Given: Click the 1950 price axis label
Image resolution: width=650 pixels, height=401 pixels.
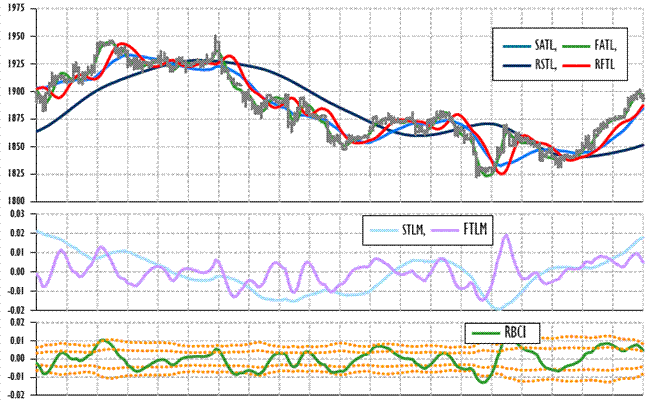Looking at the screenshot, I should (16, 36).
